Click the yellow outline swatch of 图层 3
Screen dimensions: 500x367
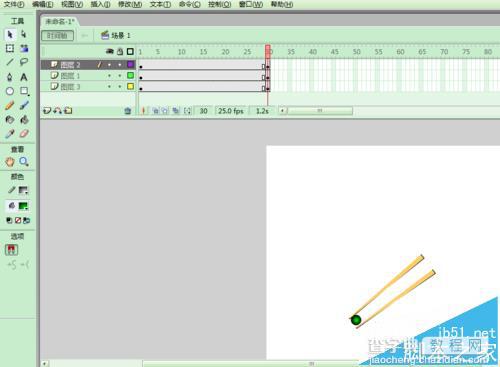click(131, 87)
